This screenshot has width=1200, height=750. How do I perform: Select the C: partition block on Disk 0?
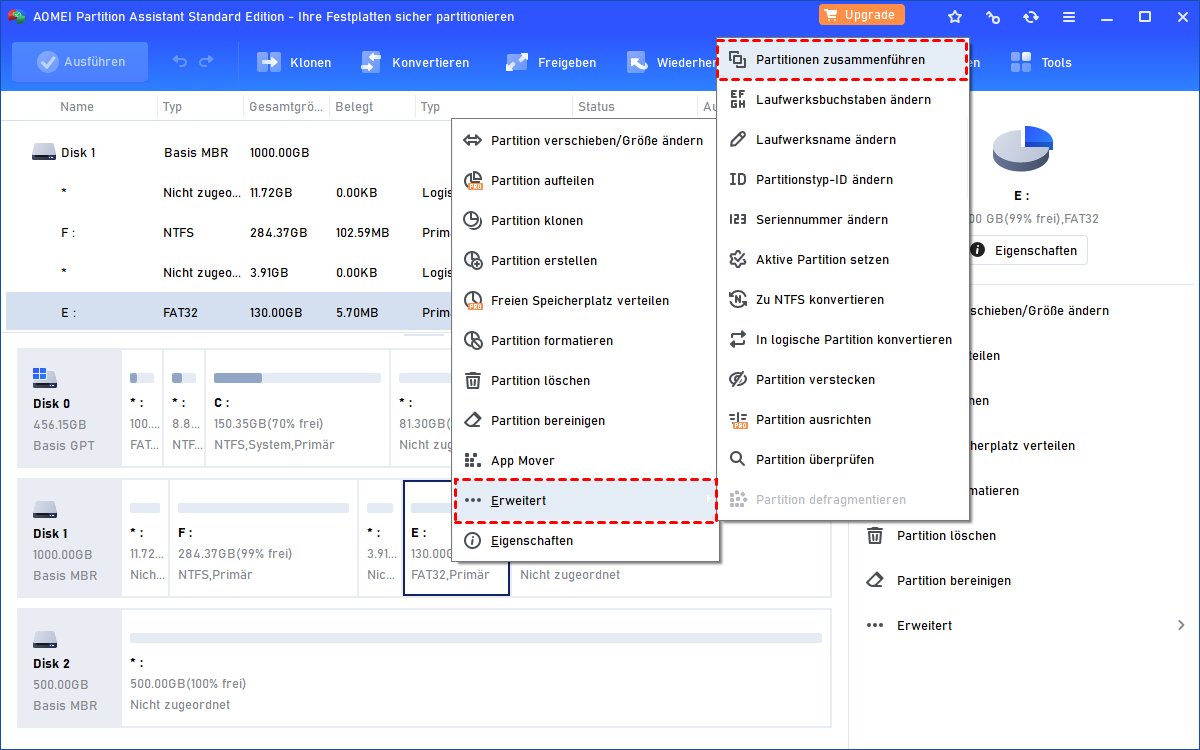coord(297,408)
